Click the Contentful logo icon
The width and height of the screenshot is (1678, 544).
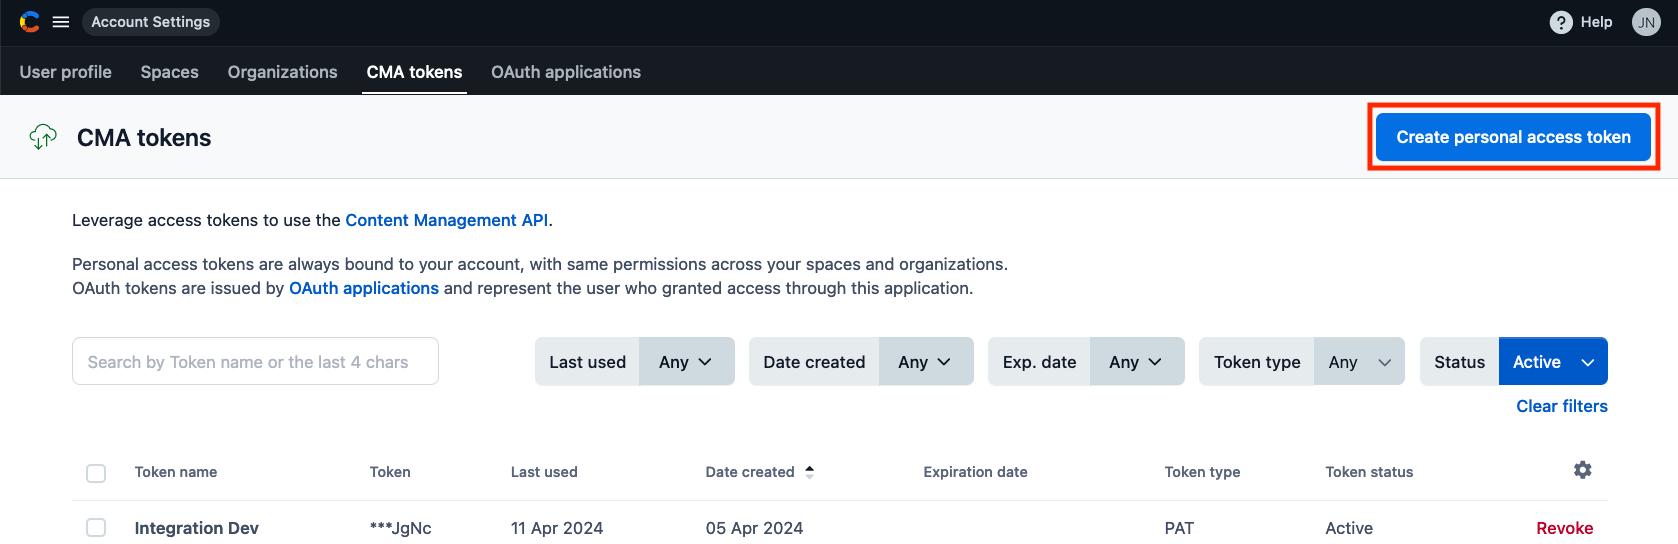pyautogui.click(x=30, y=21)
